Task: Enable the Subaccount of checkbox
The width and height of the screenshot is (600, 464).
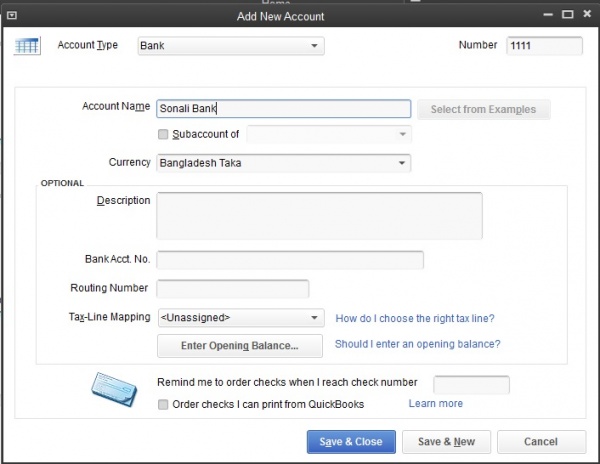Action: pyautogui.click(x=164, y=134)
